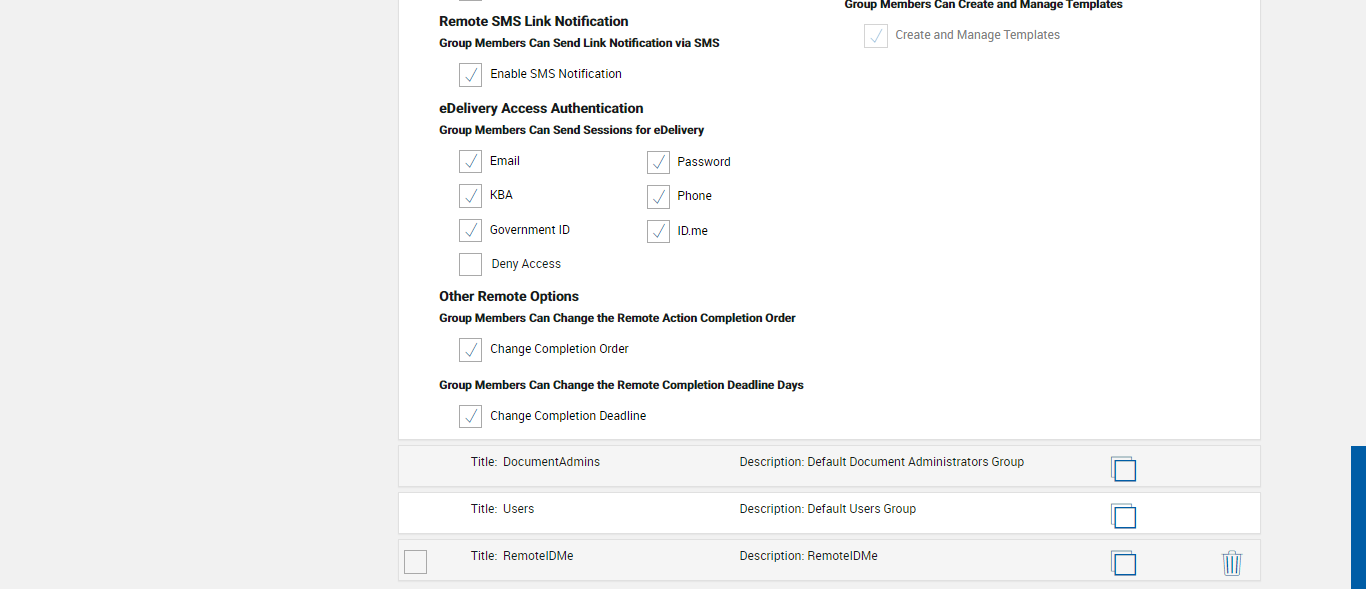
Task: Toggle Change Completion Deadline checkbox
Action: pyautogui.click(x=470, y=416)
